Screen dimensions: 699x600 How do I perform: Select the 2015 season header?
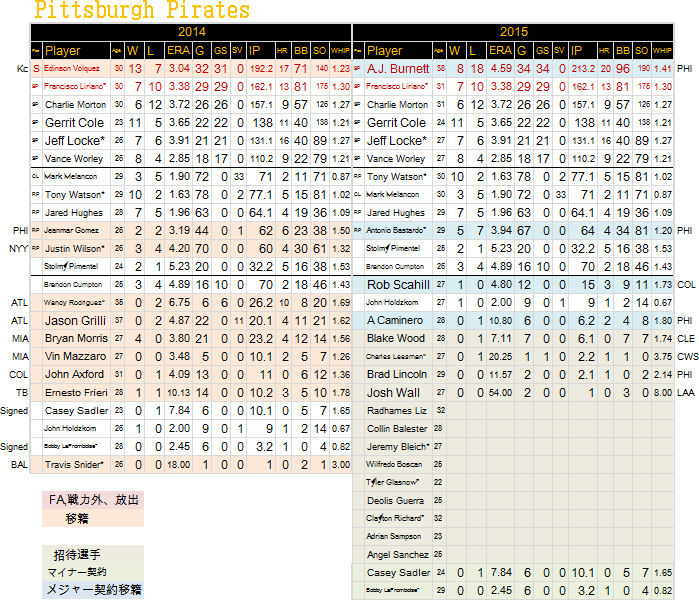coord(513,32)
